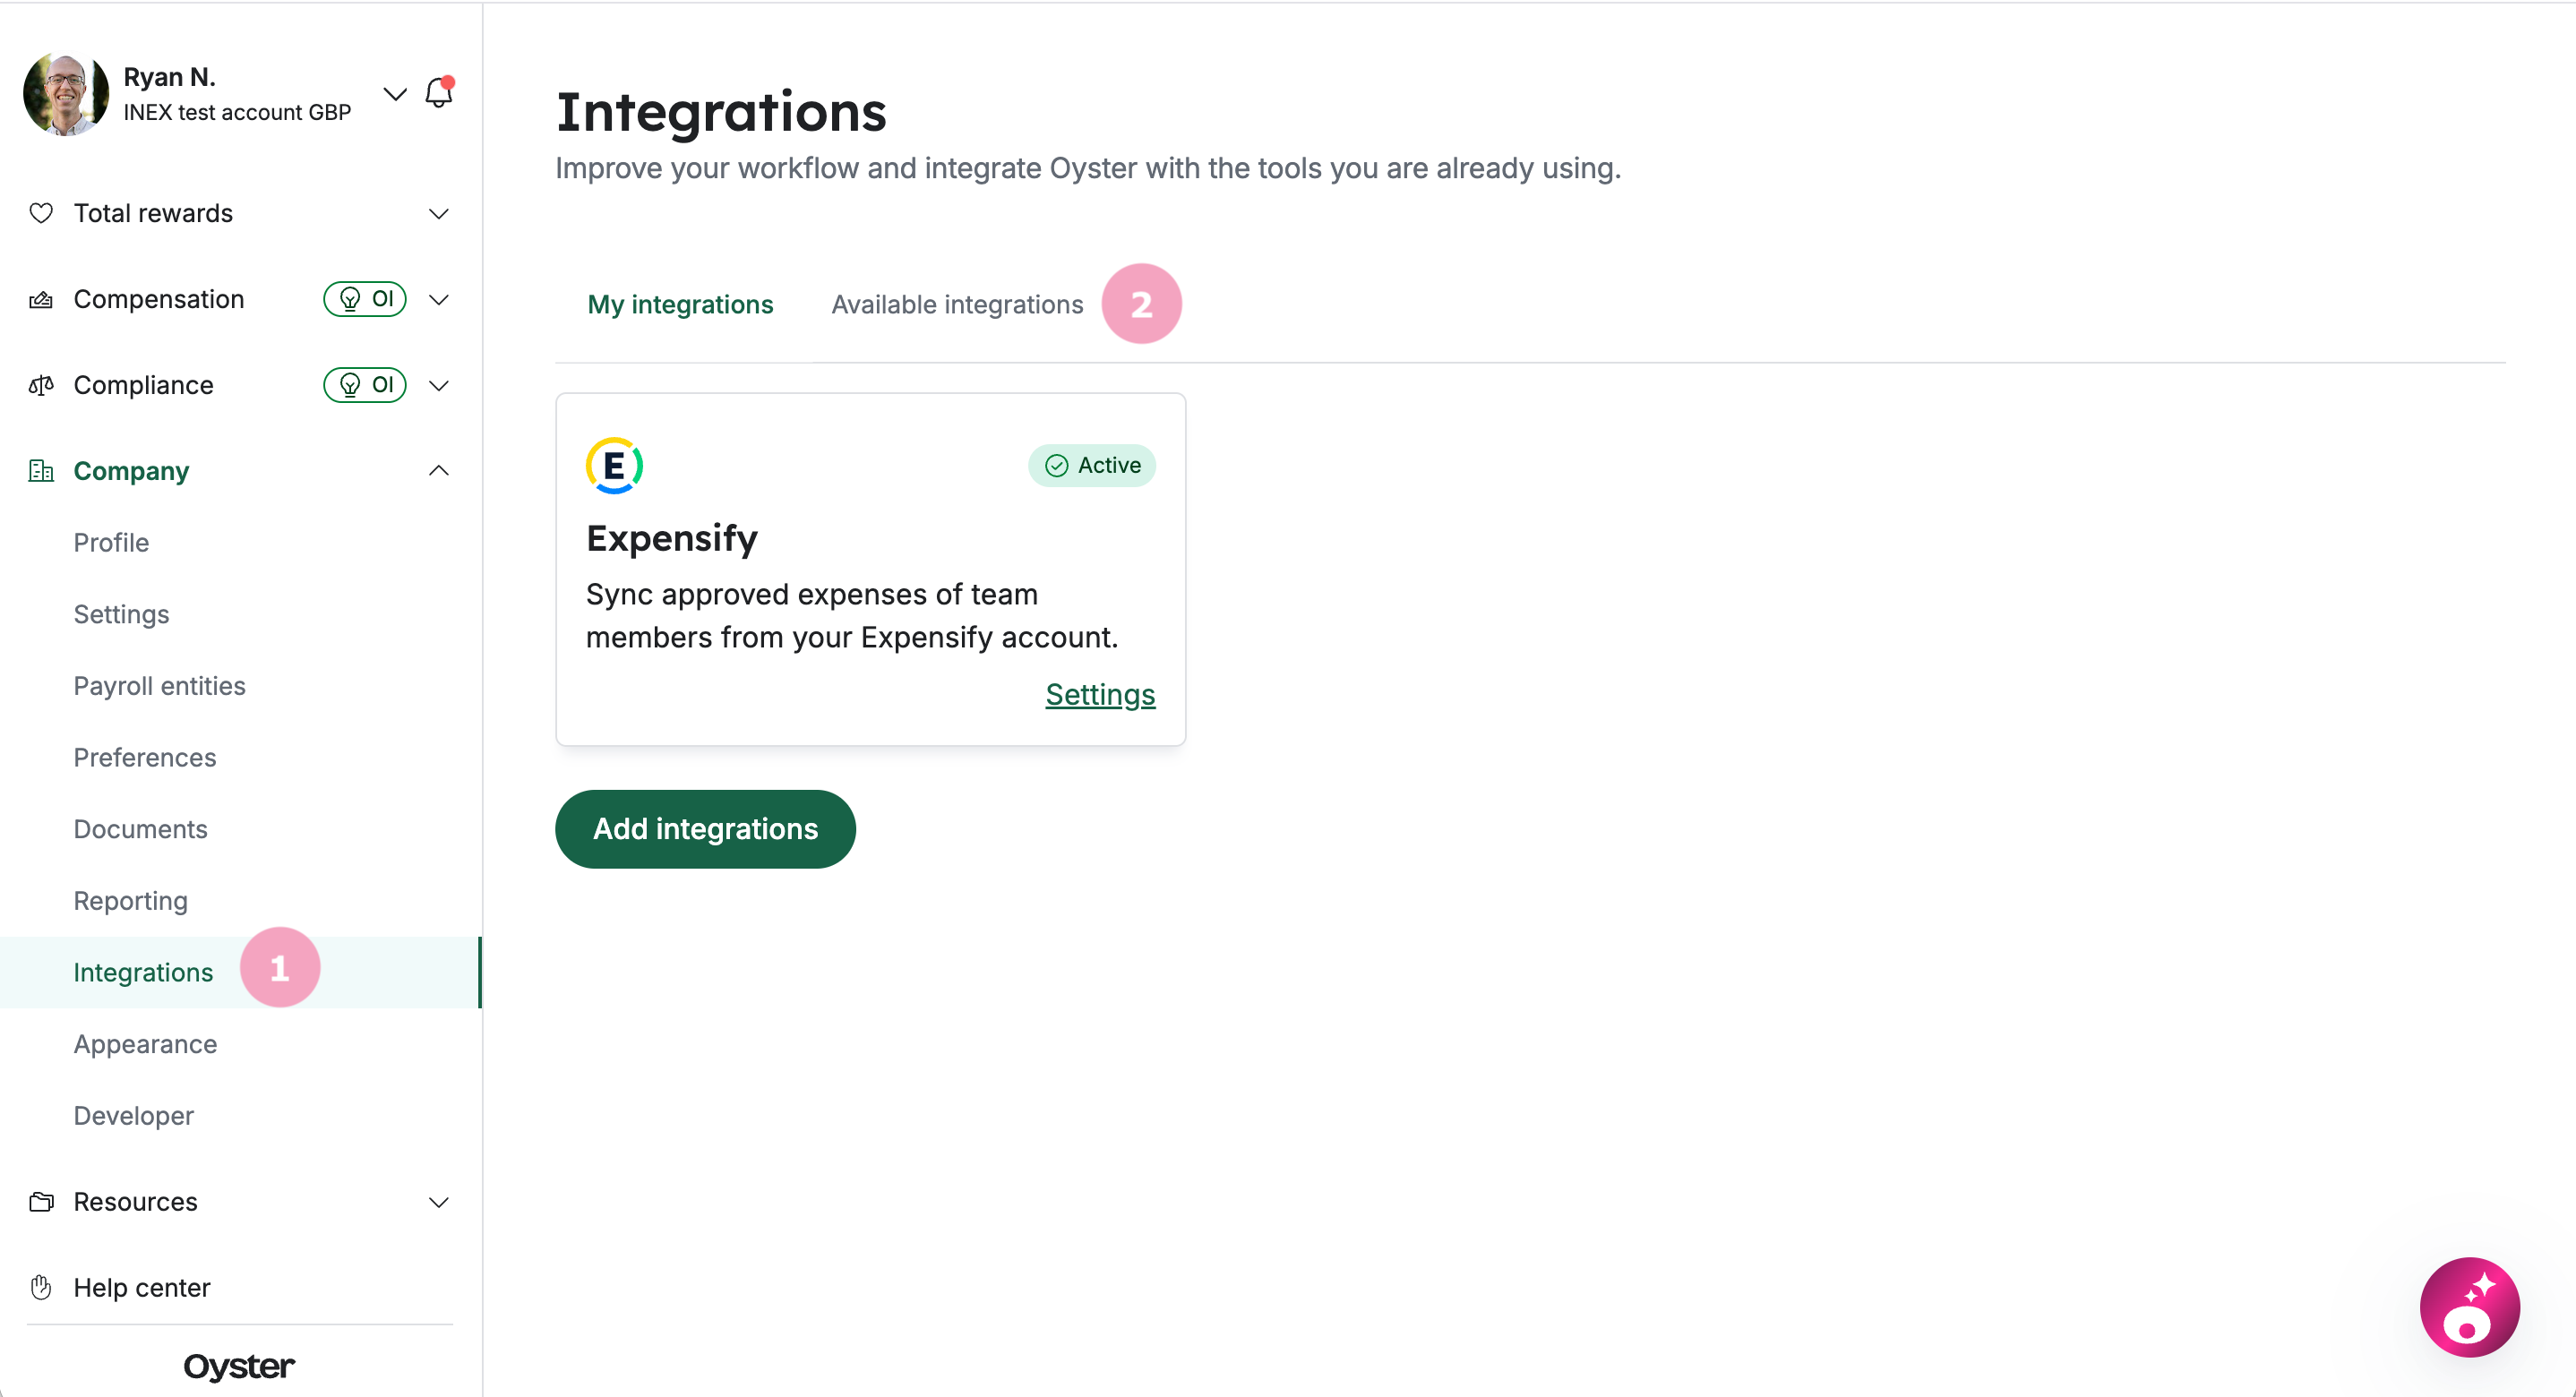2576x1397 pixels.
Task: Open Profile under Company
Action: [x=111, y=542]
